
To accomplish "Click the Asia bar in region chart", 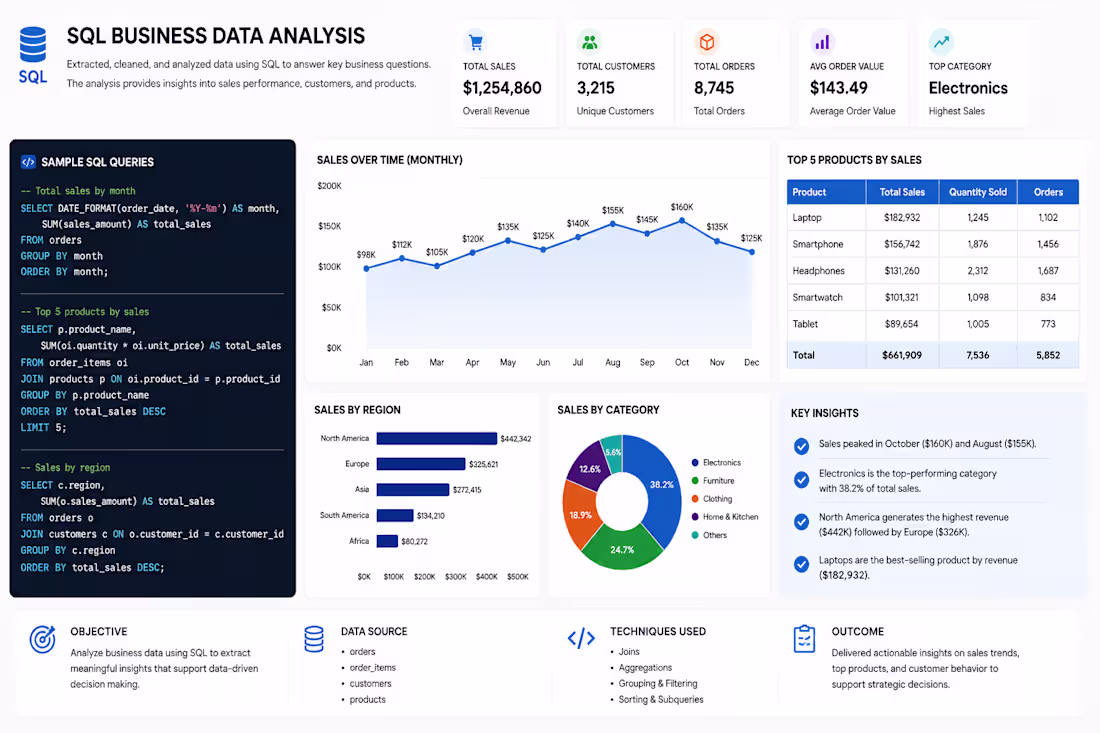I will (412, 490).
